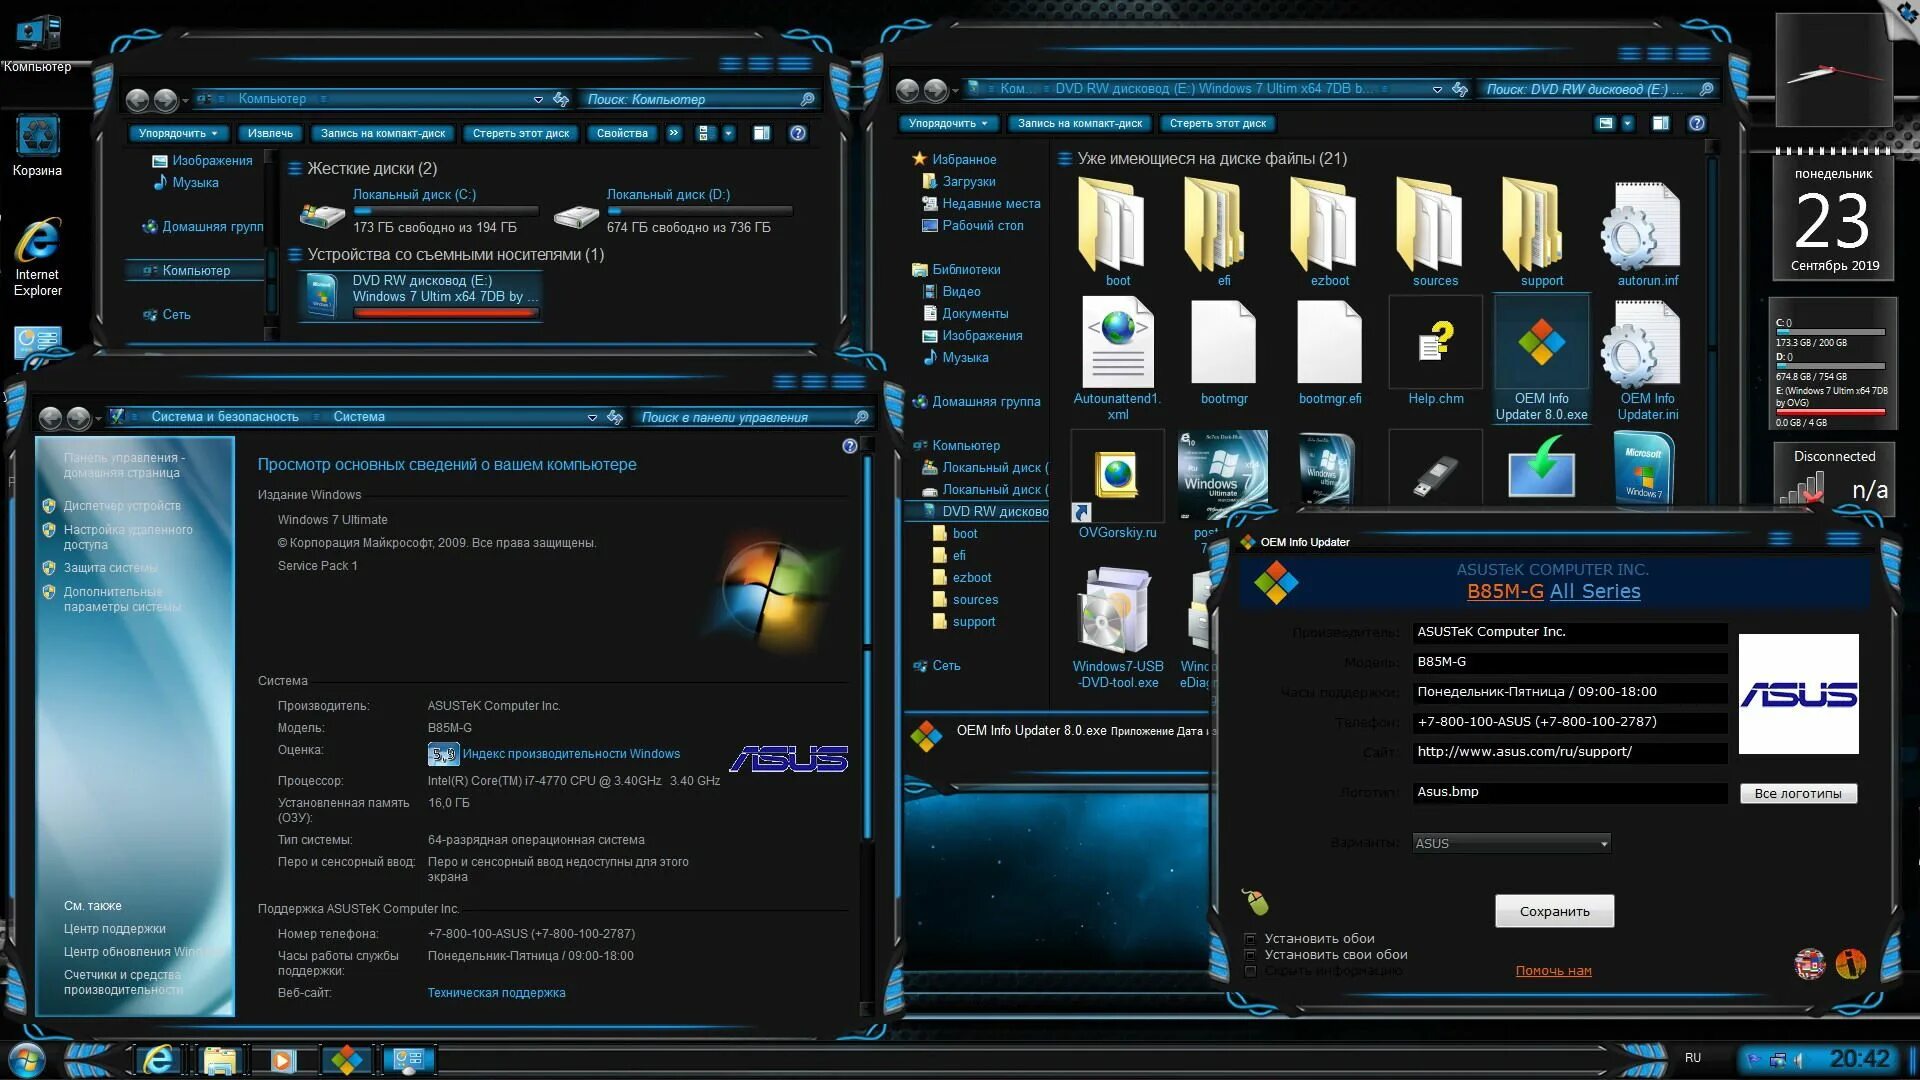1920x1080 pixels.
Task: Select ezboot folder in navigation tree
Action: pos(971,578)
